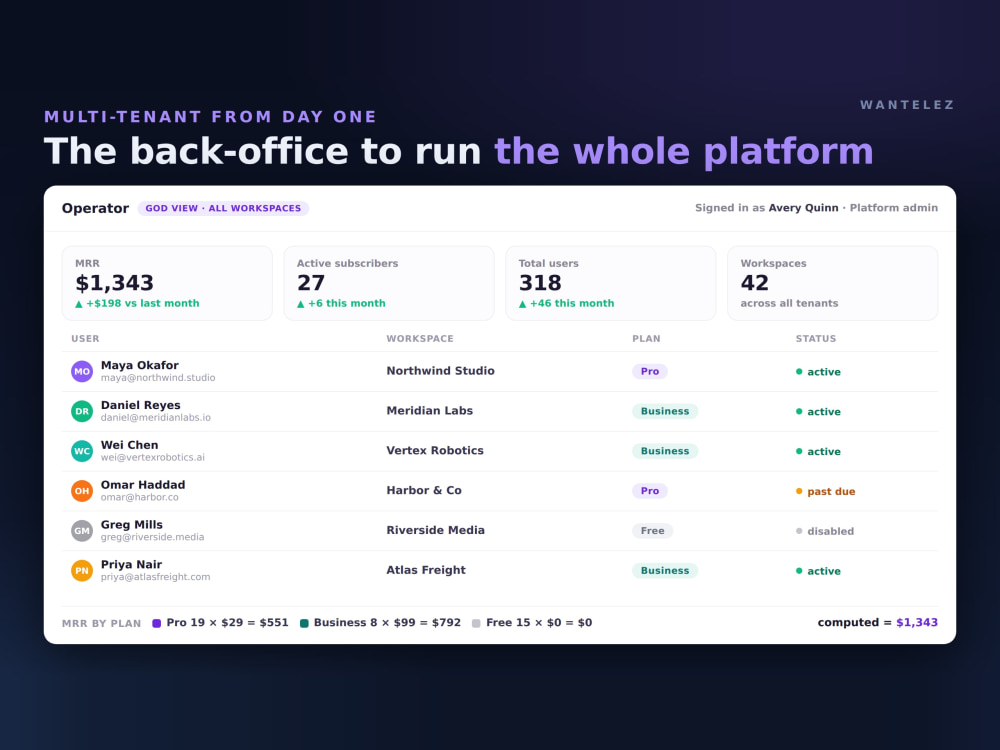Viewport: 1000px width, 750px height.
Task: Click the PLAN column header
Action: point(646,339)
